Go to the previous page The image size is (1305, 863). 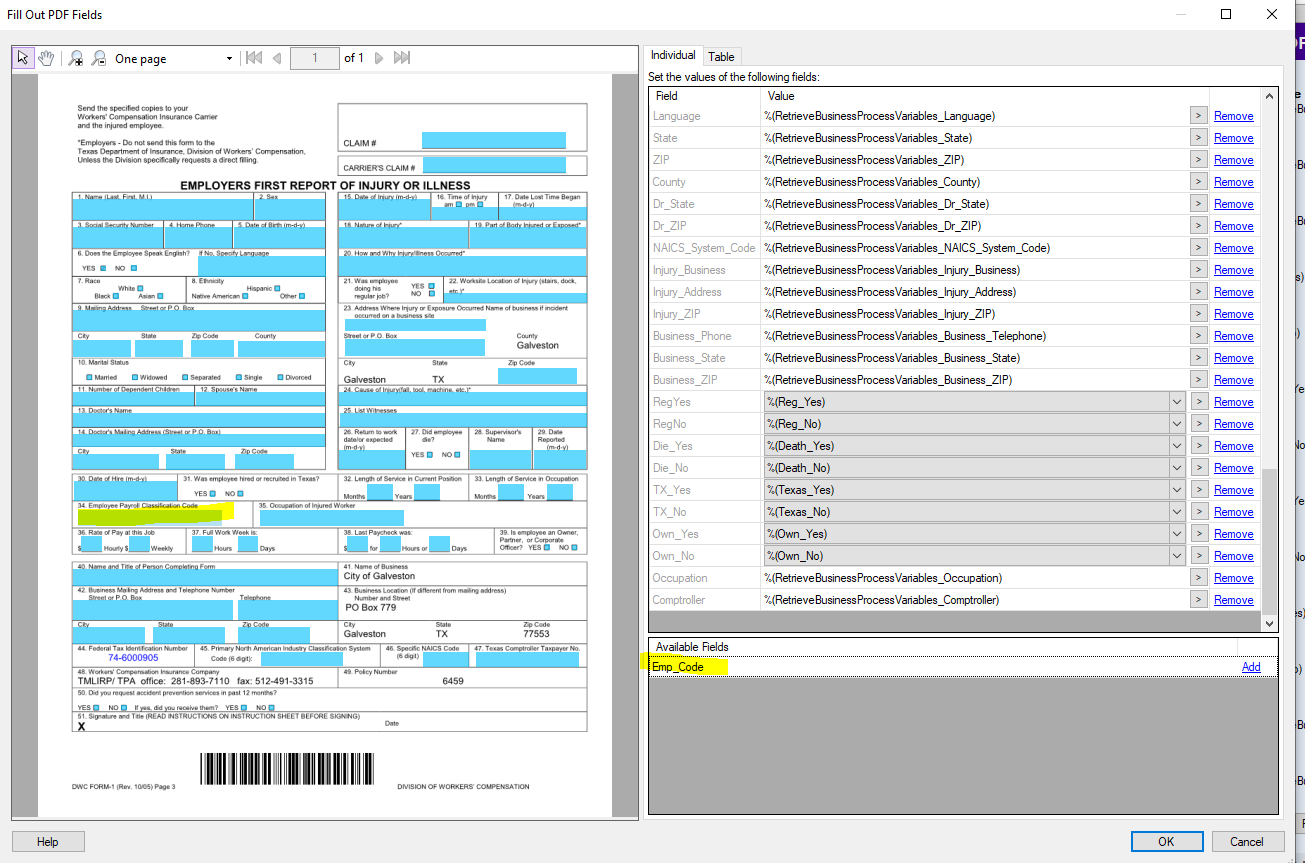click(x=277, y=58)
